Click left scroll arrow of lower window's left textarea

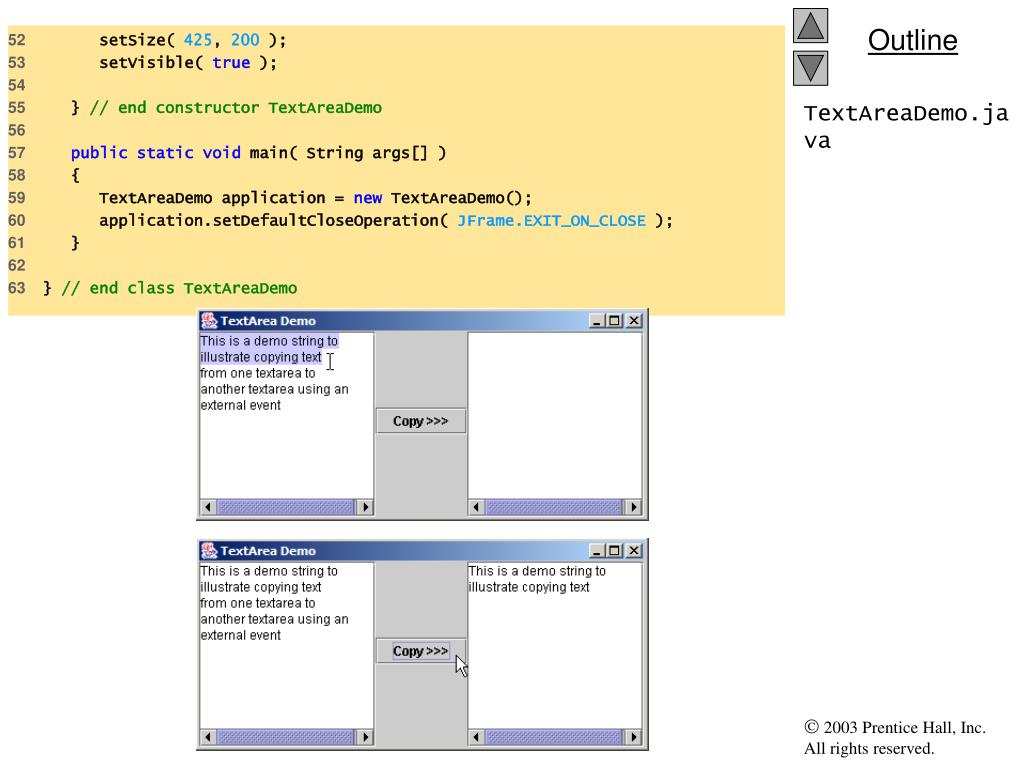(208, 737)
